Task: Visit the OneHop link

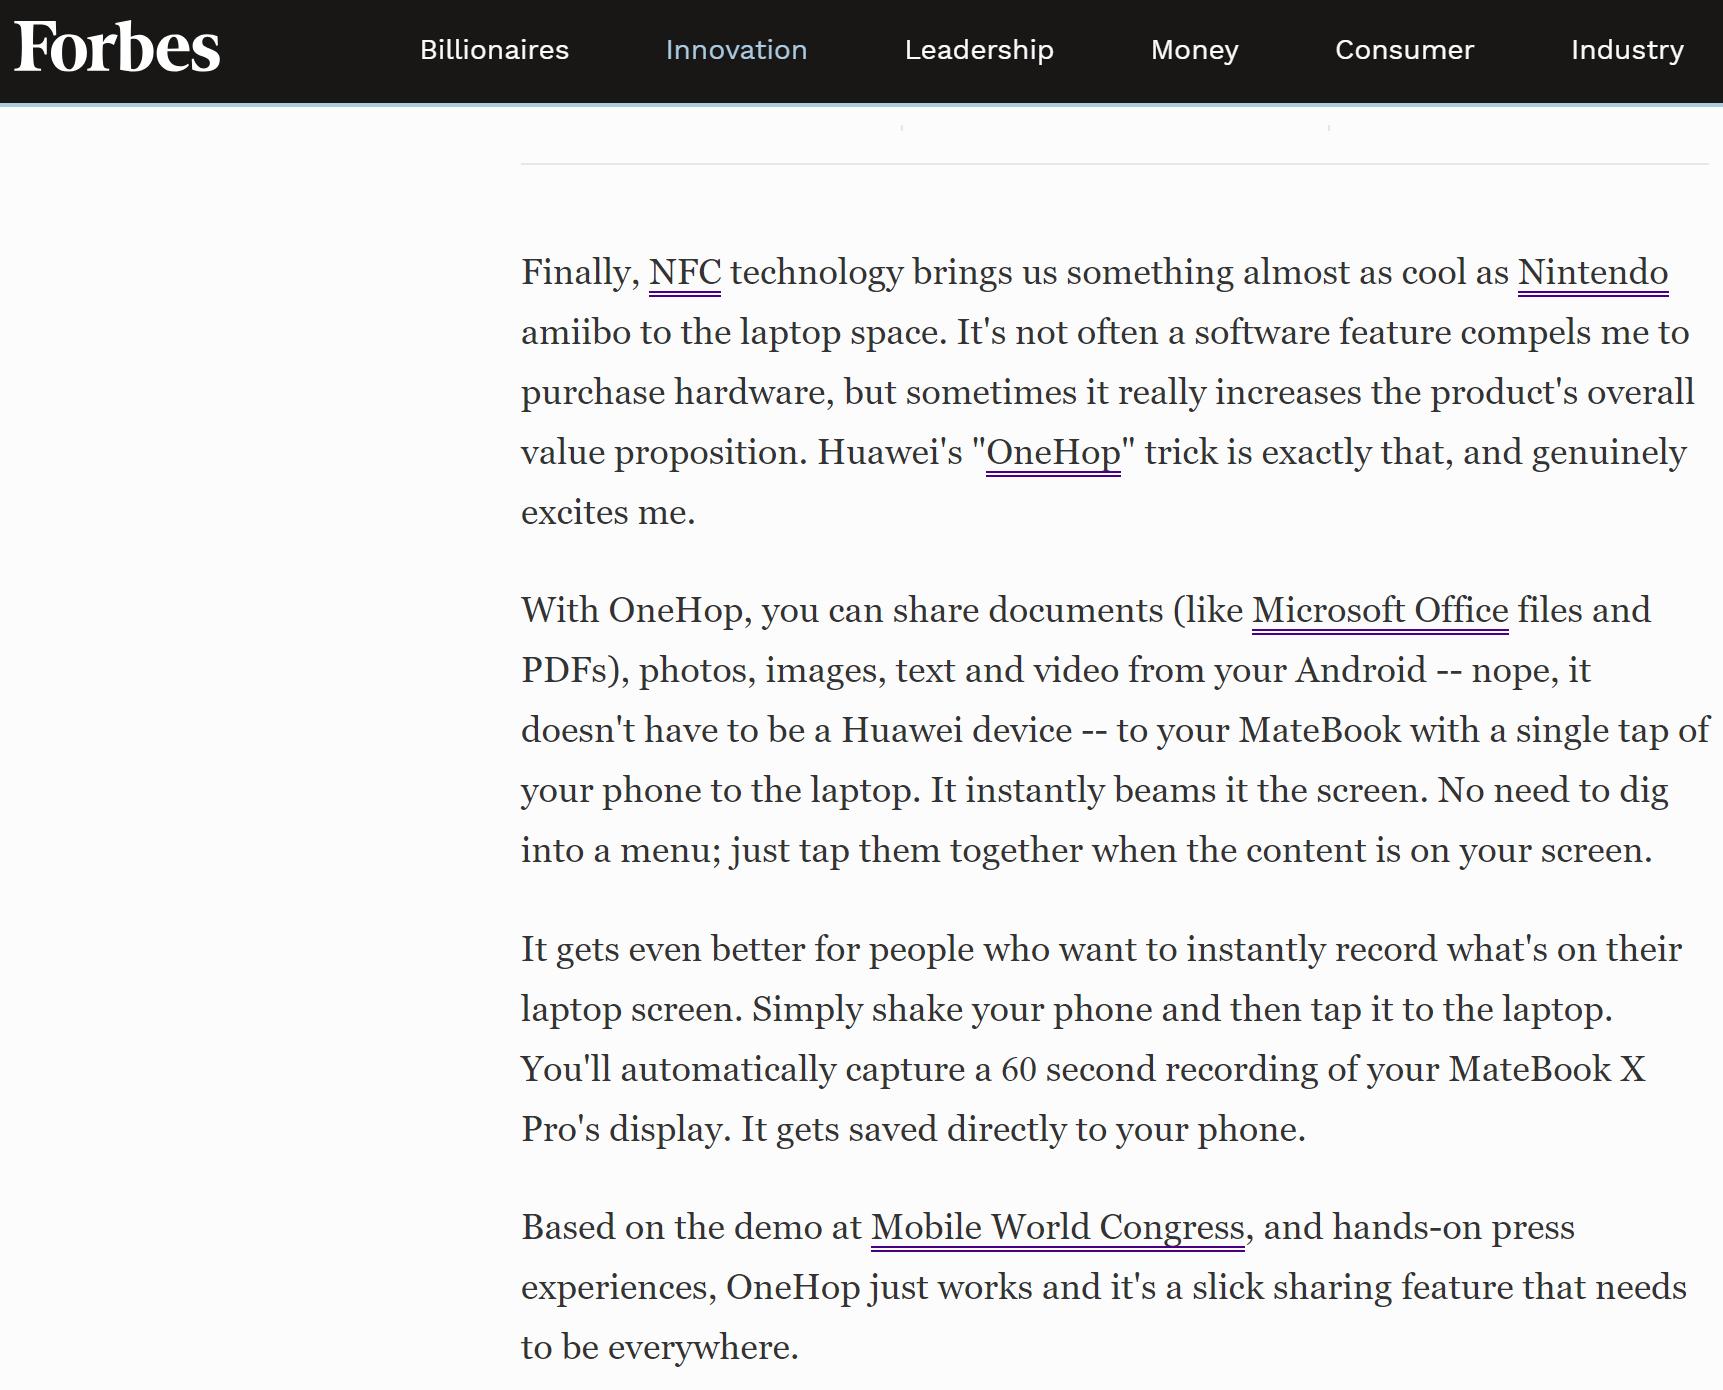Action: point(1053,453)
